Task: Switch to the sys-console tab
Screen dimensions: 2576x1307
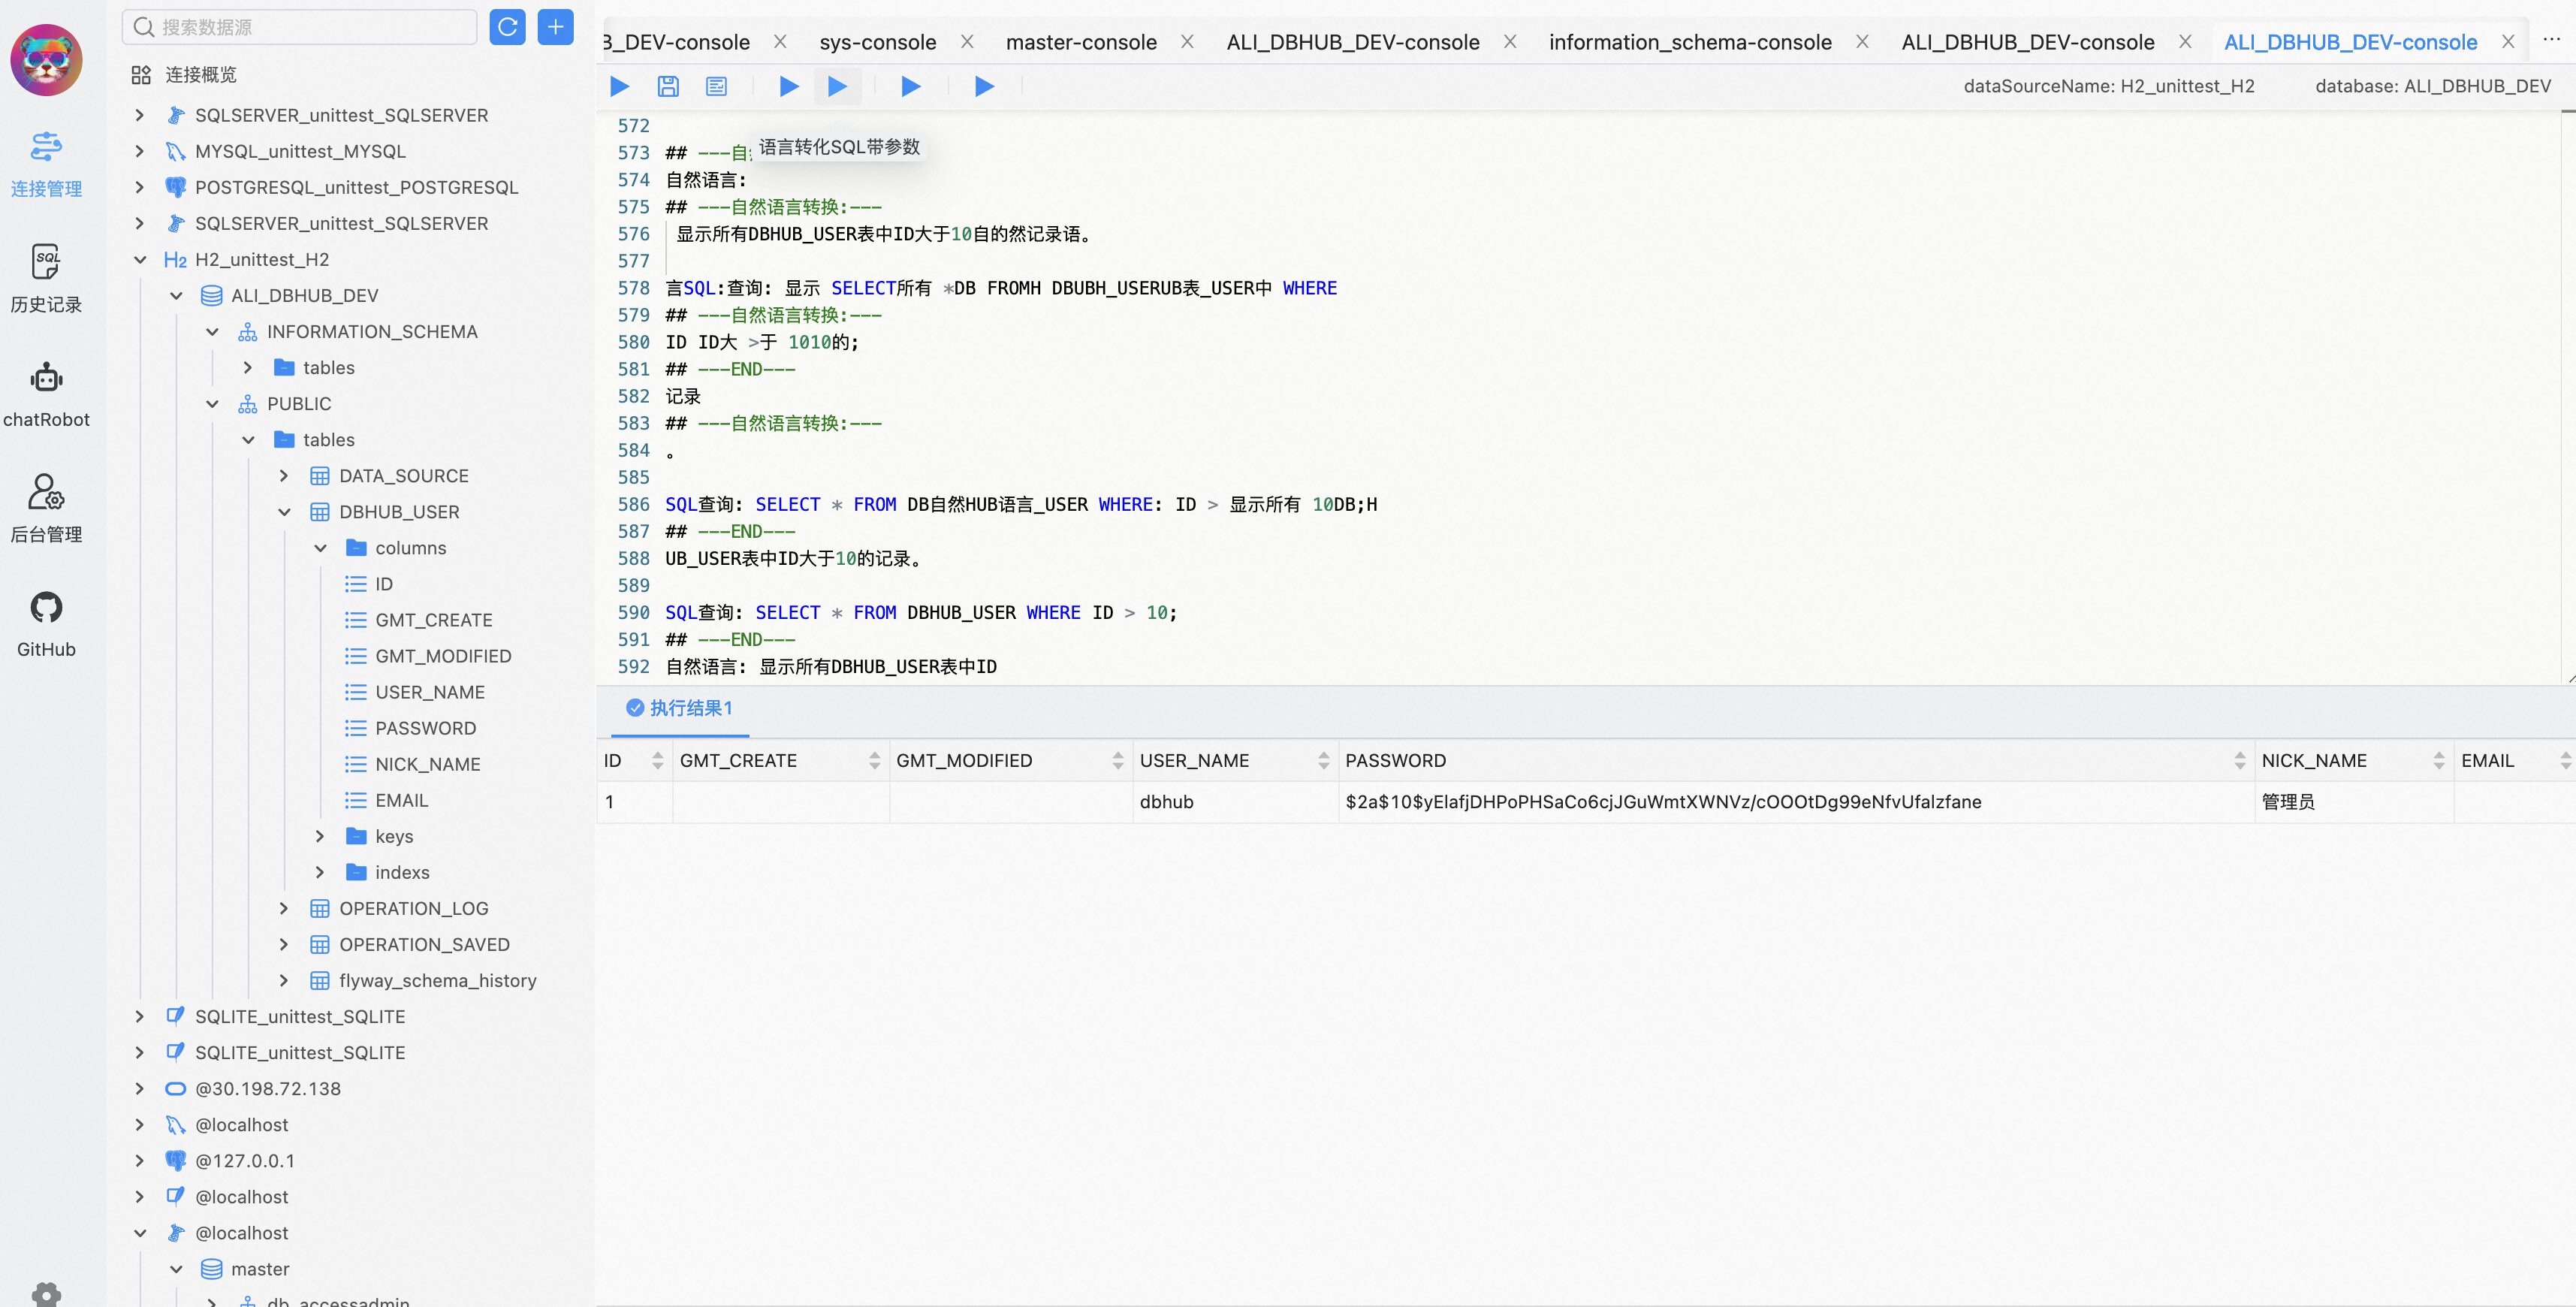Action: pyautogui.click(x=877, y=42)
